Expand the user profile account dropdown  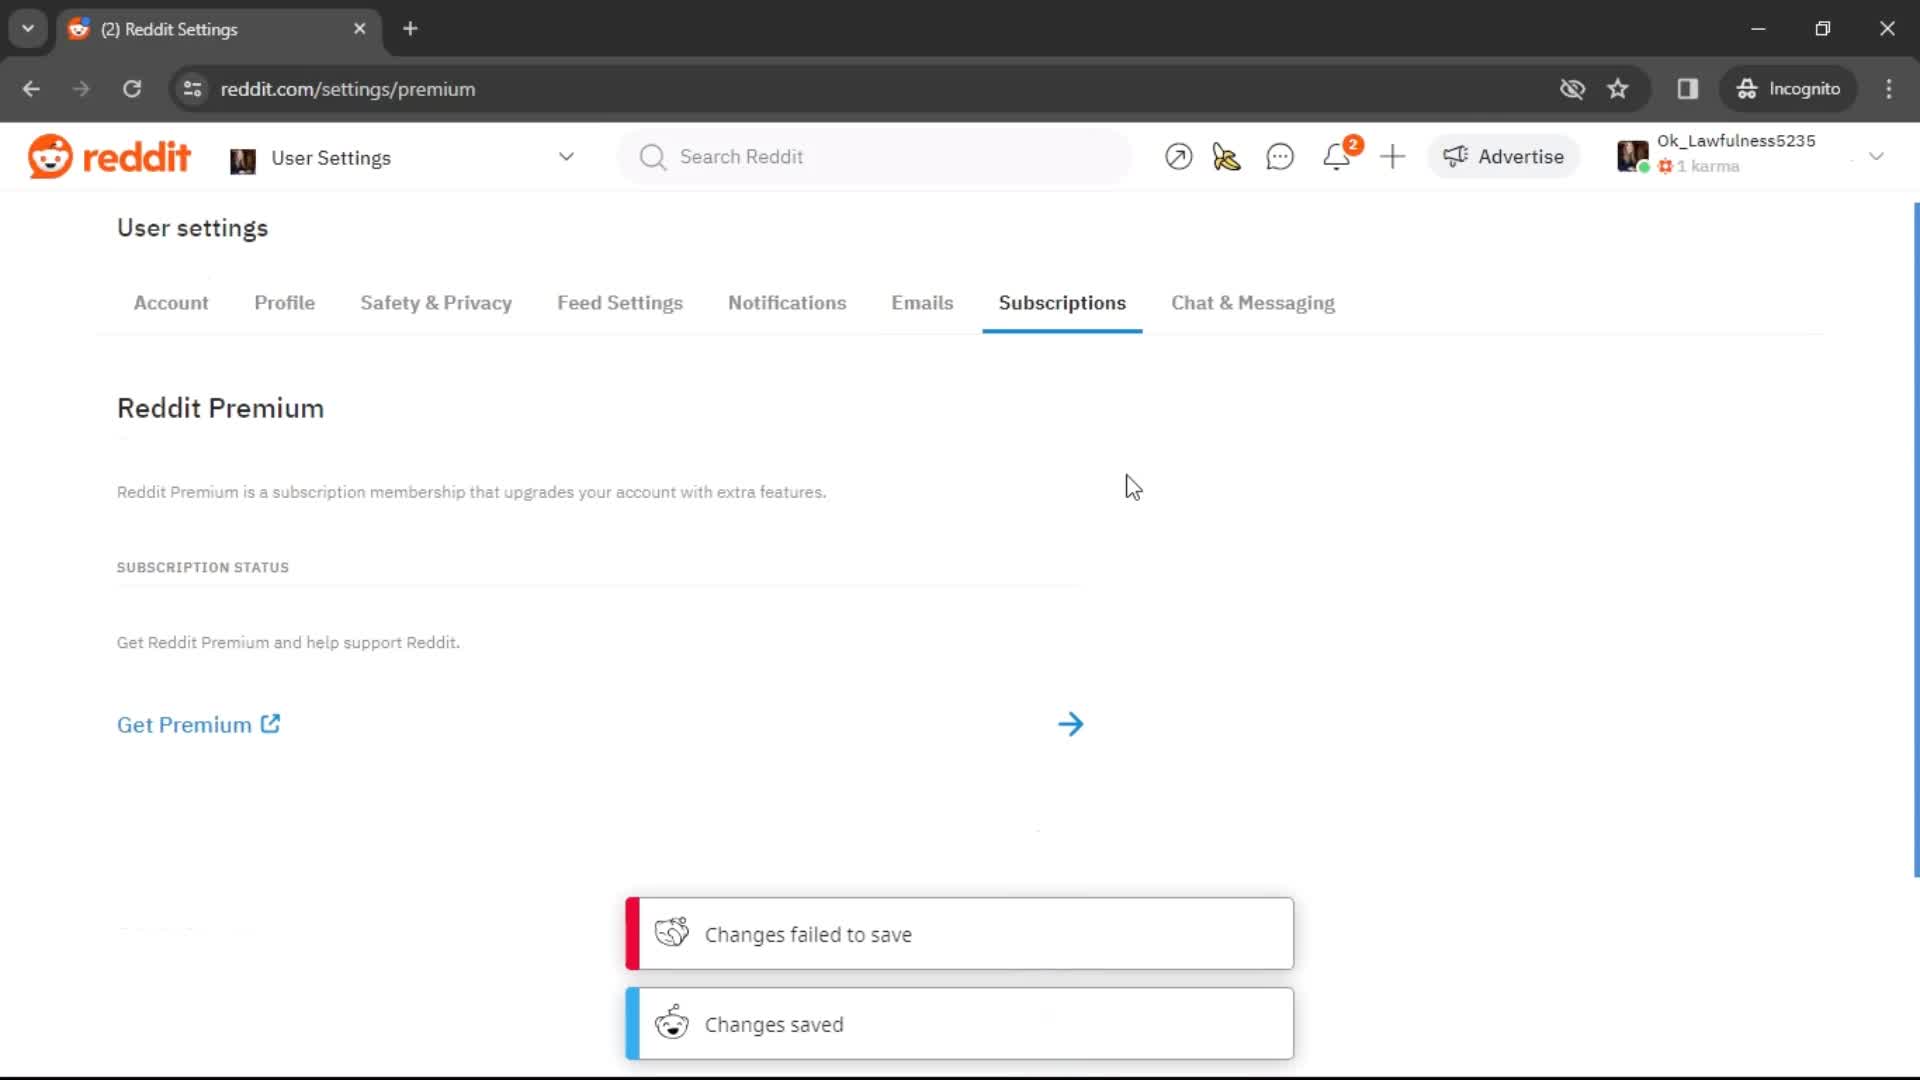pyautogui.click(x=1875, y=157)
